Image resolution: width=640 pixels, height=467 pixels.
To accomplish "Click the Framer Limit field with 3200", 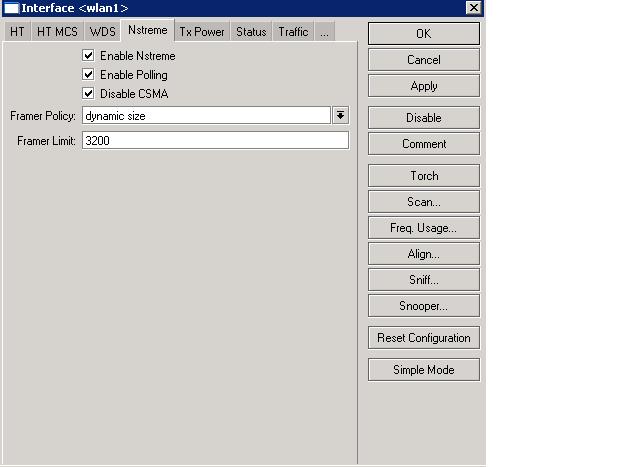I will pos(216,140).
